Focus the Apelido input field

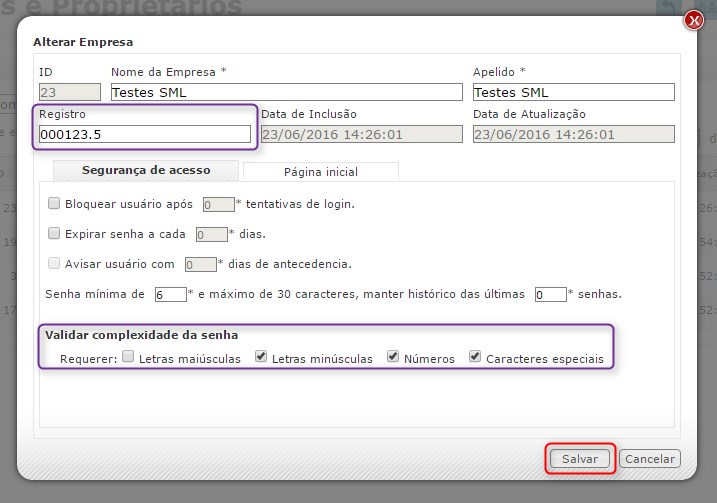click(x=573, y=92)
